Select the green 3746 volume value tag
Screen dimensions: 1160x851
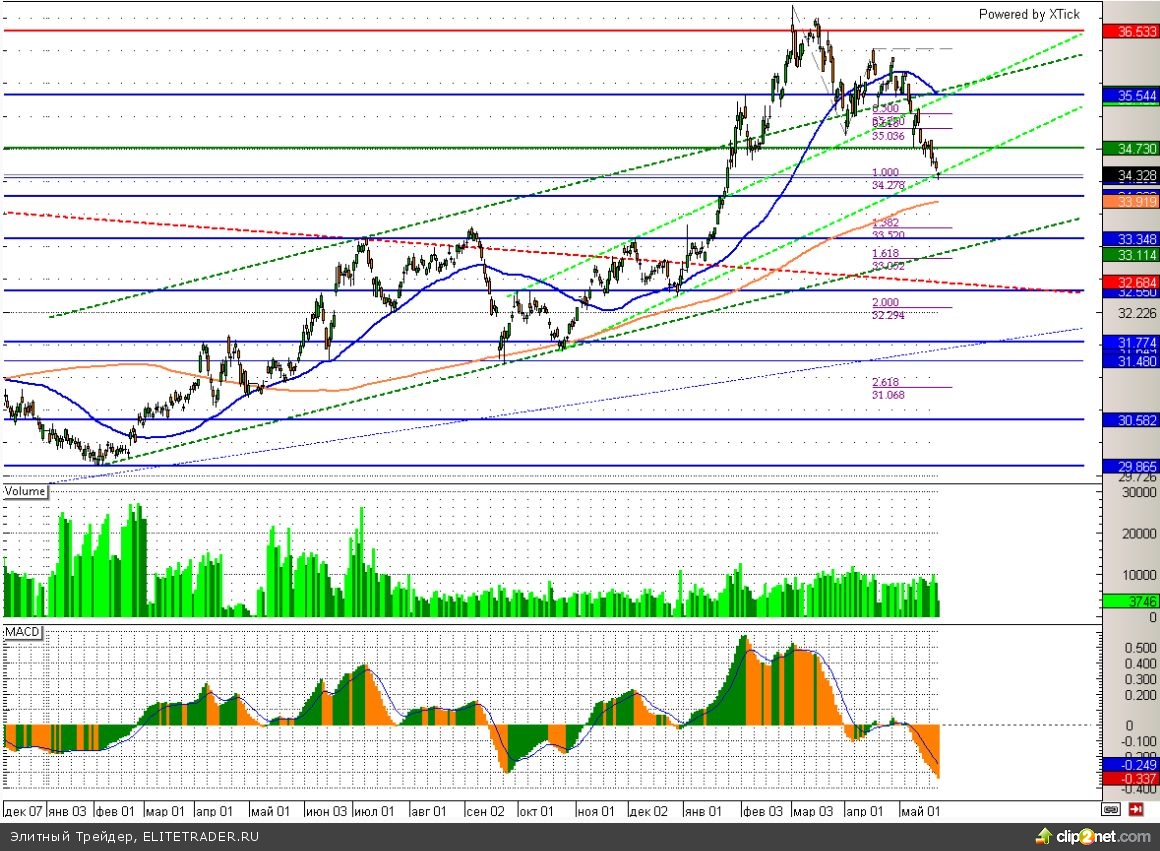(1130, 601)
